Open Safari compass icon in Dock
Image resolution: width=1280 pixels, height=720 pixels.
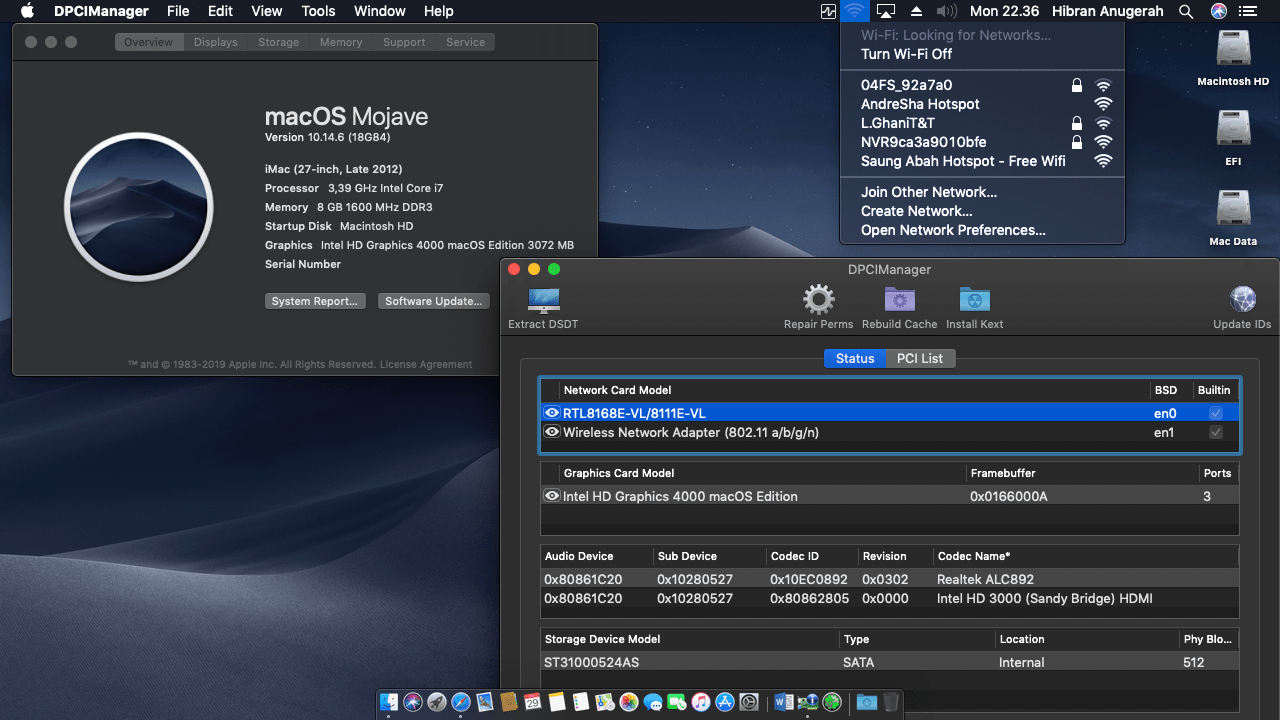coord(461,702)
